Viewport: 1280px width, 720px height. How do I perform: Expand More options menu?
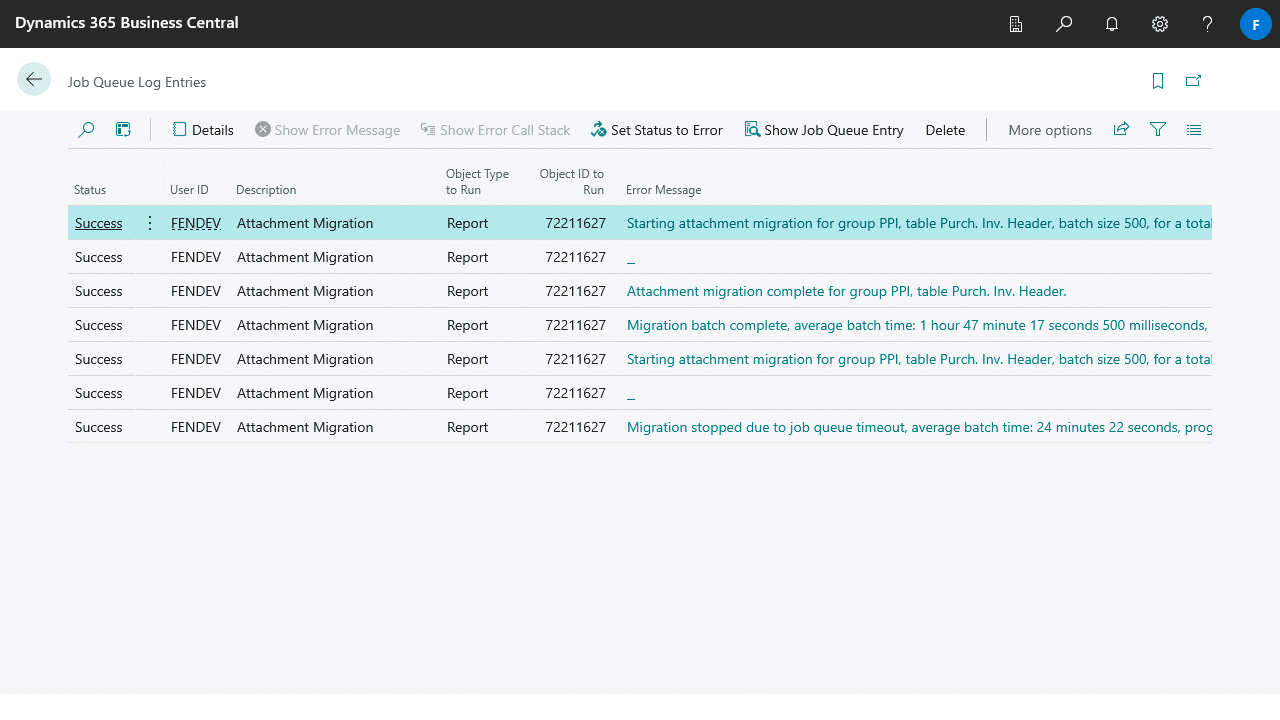pos(1049,130)
